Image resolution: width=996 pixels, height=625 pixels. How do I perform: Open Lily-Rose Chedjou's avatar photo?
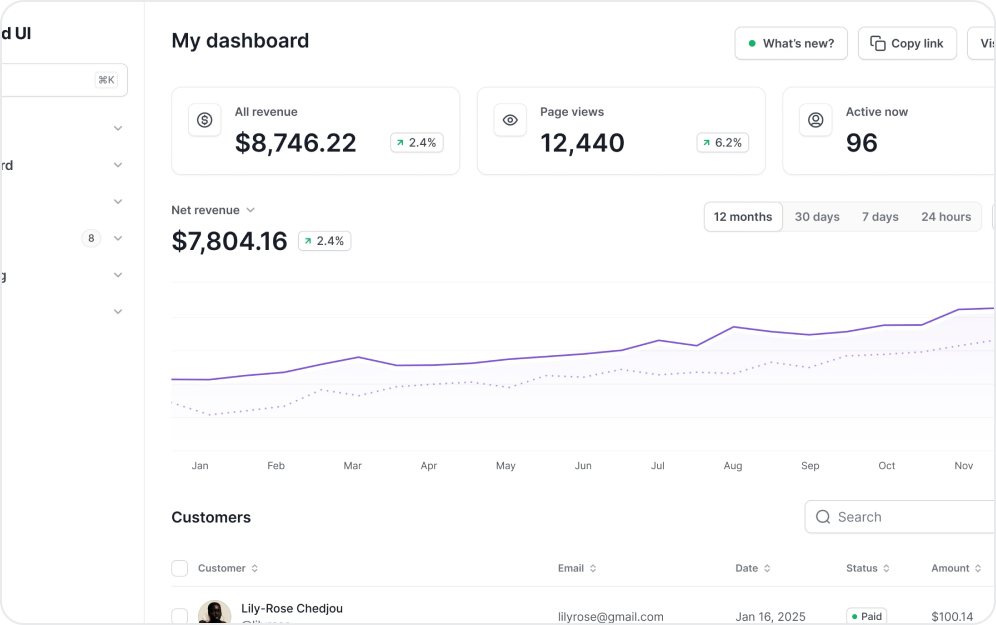click(x=215, y=613)
